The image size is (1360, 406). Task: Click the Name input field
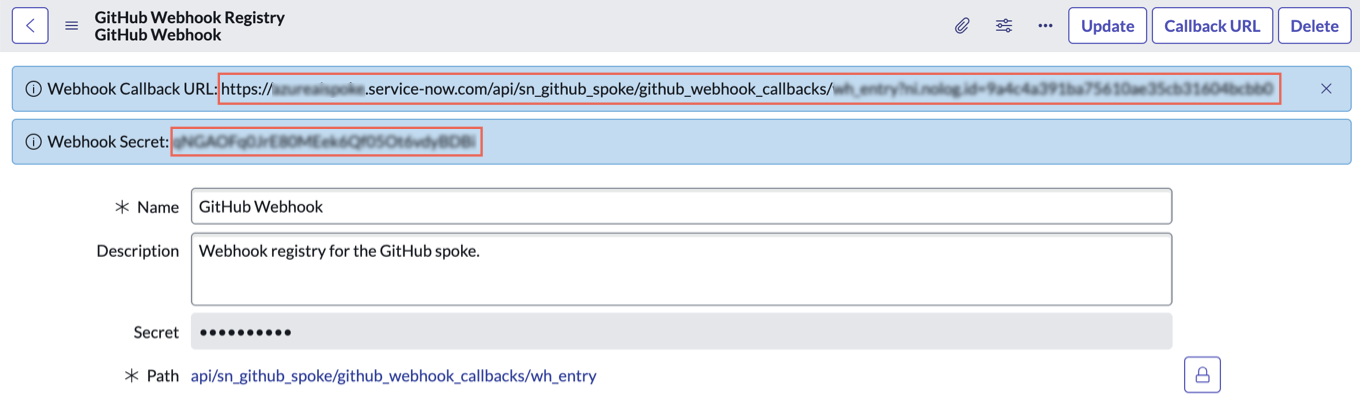pyautogui.click(x=681, y=207)
